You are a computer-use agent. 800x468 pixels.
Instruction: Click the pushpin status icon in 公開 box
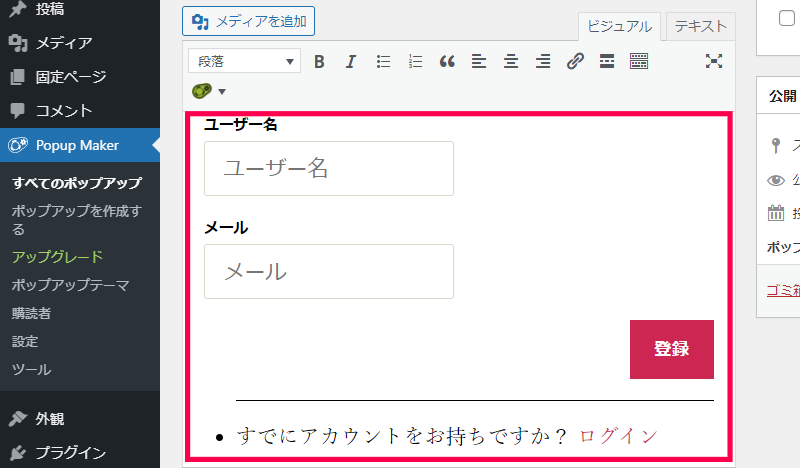776,145
